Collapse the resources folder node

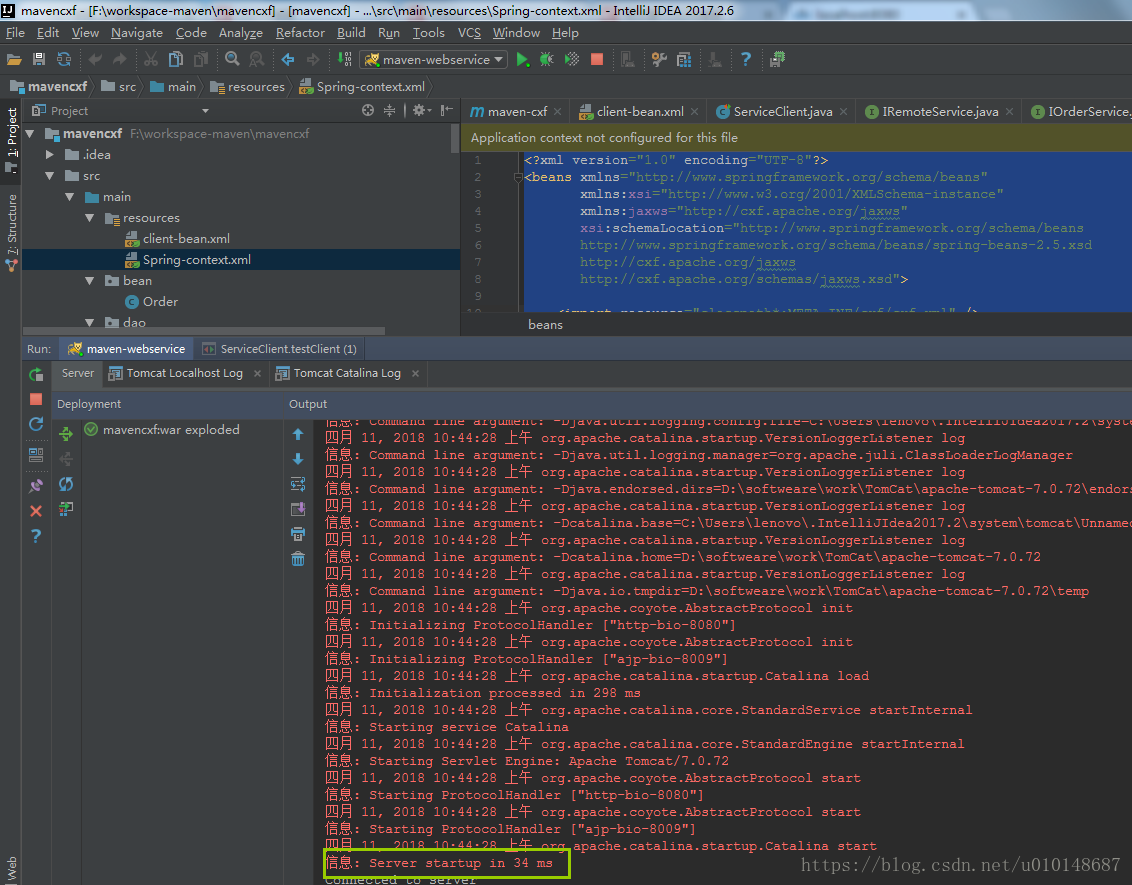(90, 217)
